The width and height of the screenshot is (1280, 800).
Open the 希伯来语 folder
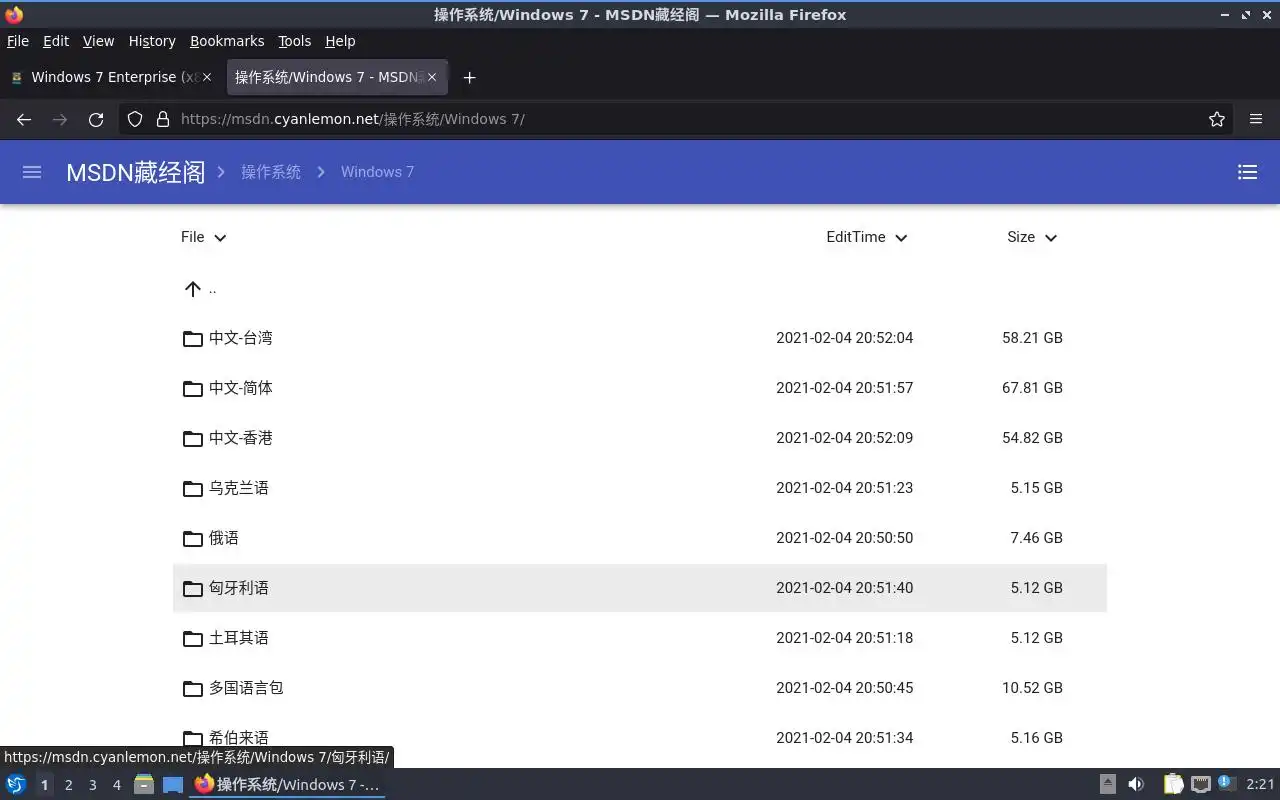(x=640, y=738)
